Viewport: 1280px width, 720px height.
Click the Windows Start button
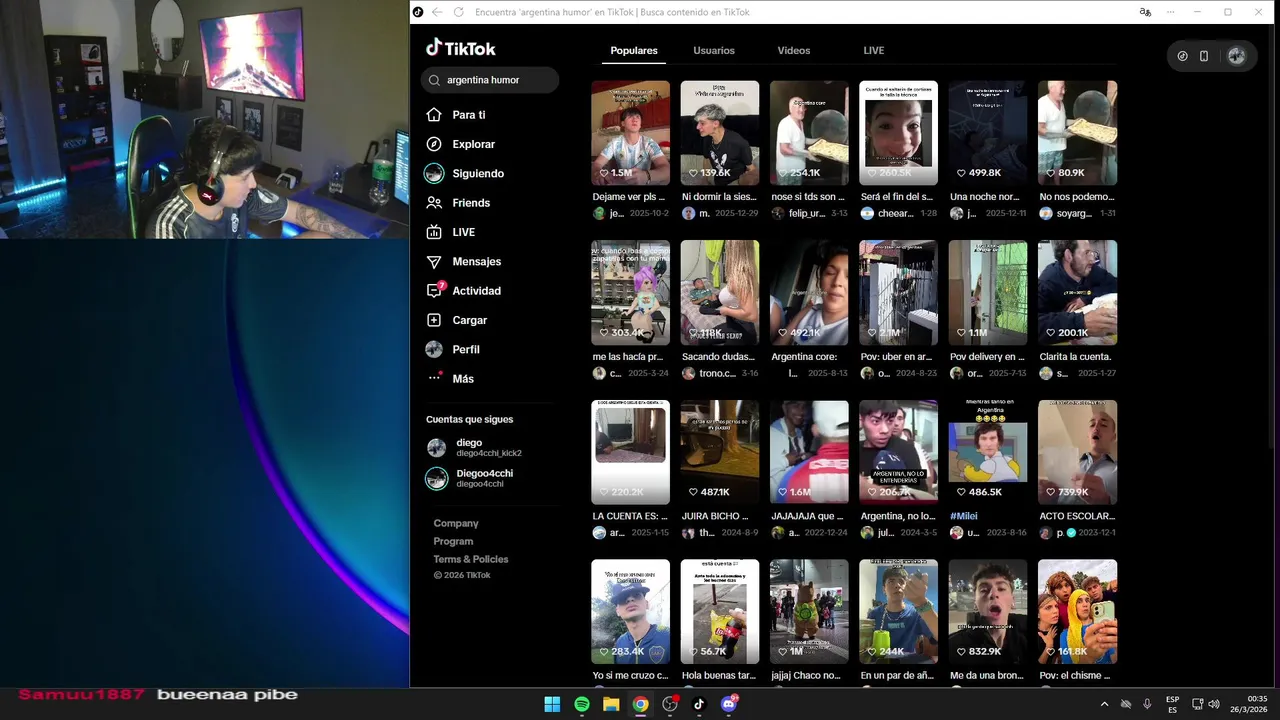tap(552, 704)
